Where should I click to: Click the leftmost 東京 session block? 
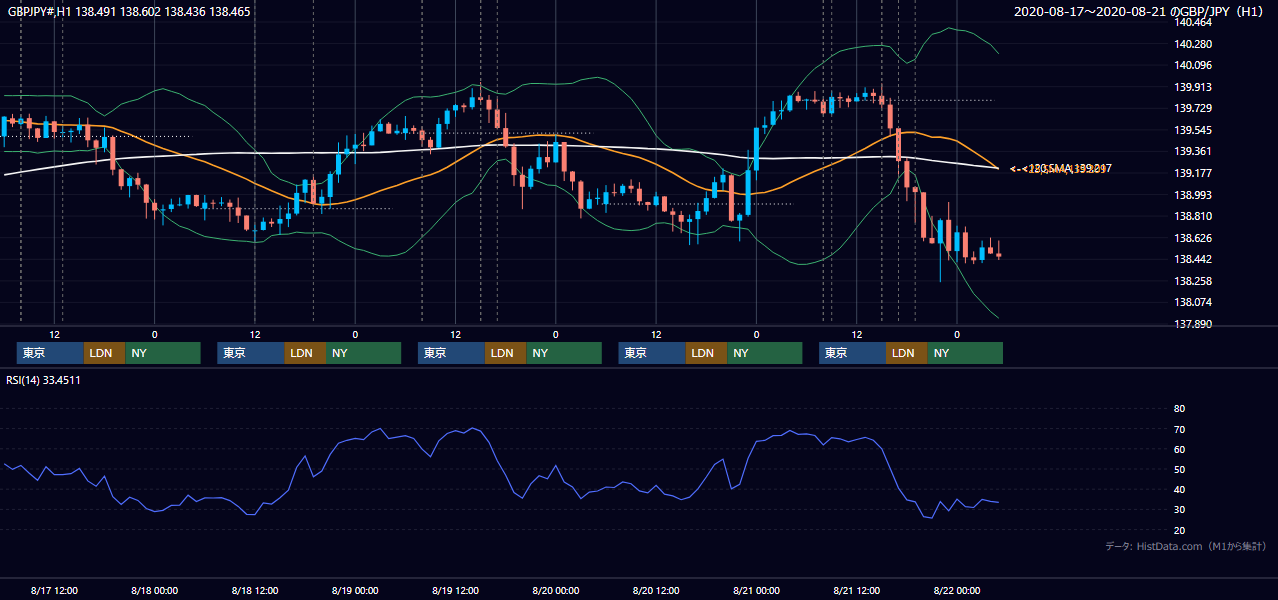50,353
